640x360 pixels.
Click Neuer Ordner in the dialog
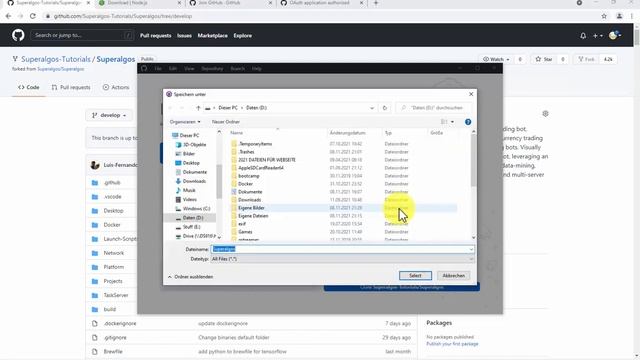pyautogui.click(x=226, y=122)
